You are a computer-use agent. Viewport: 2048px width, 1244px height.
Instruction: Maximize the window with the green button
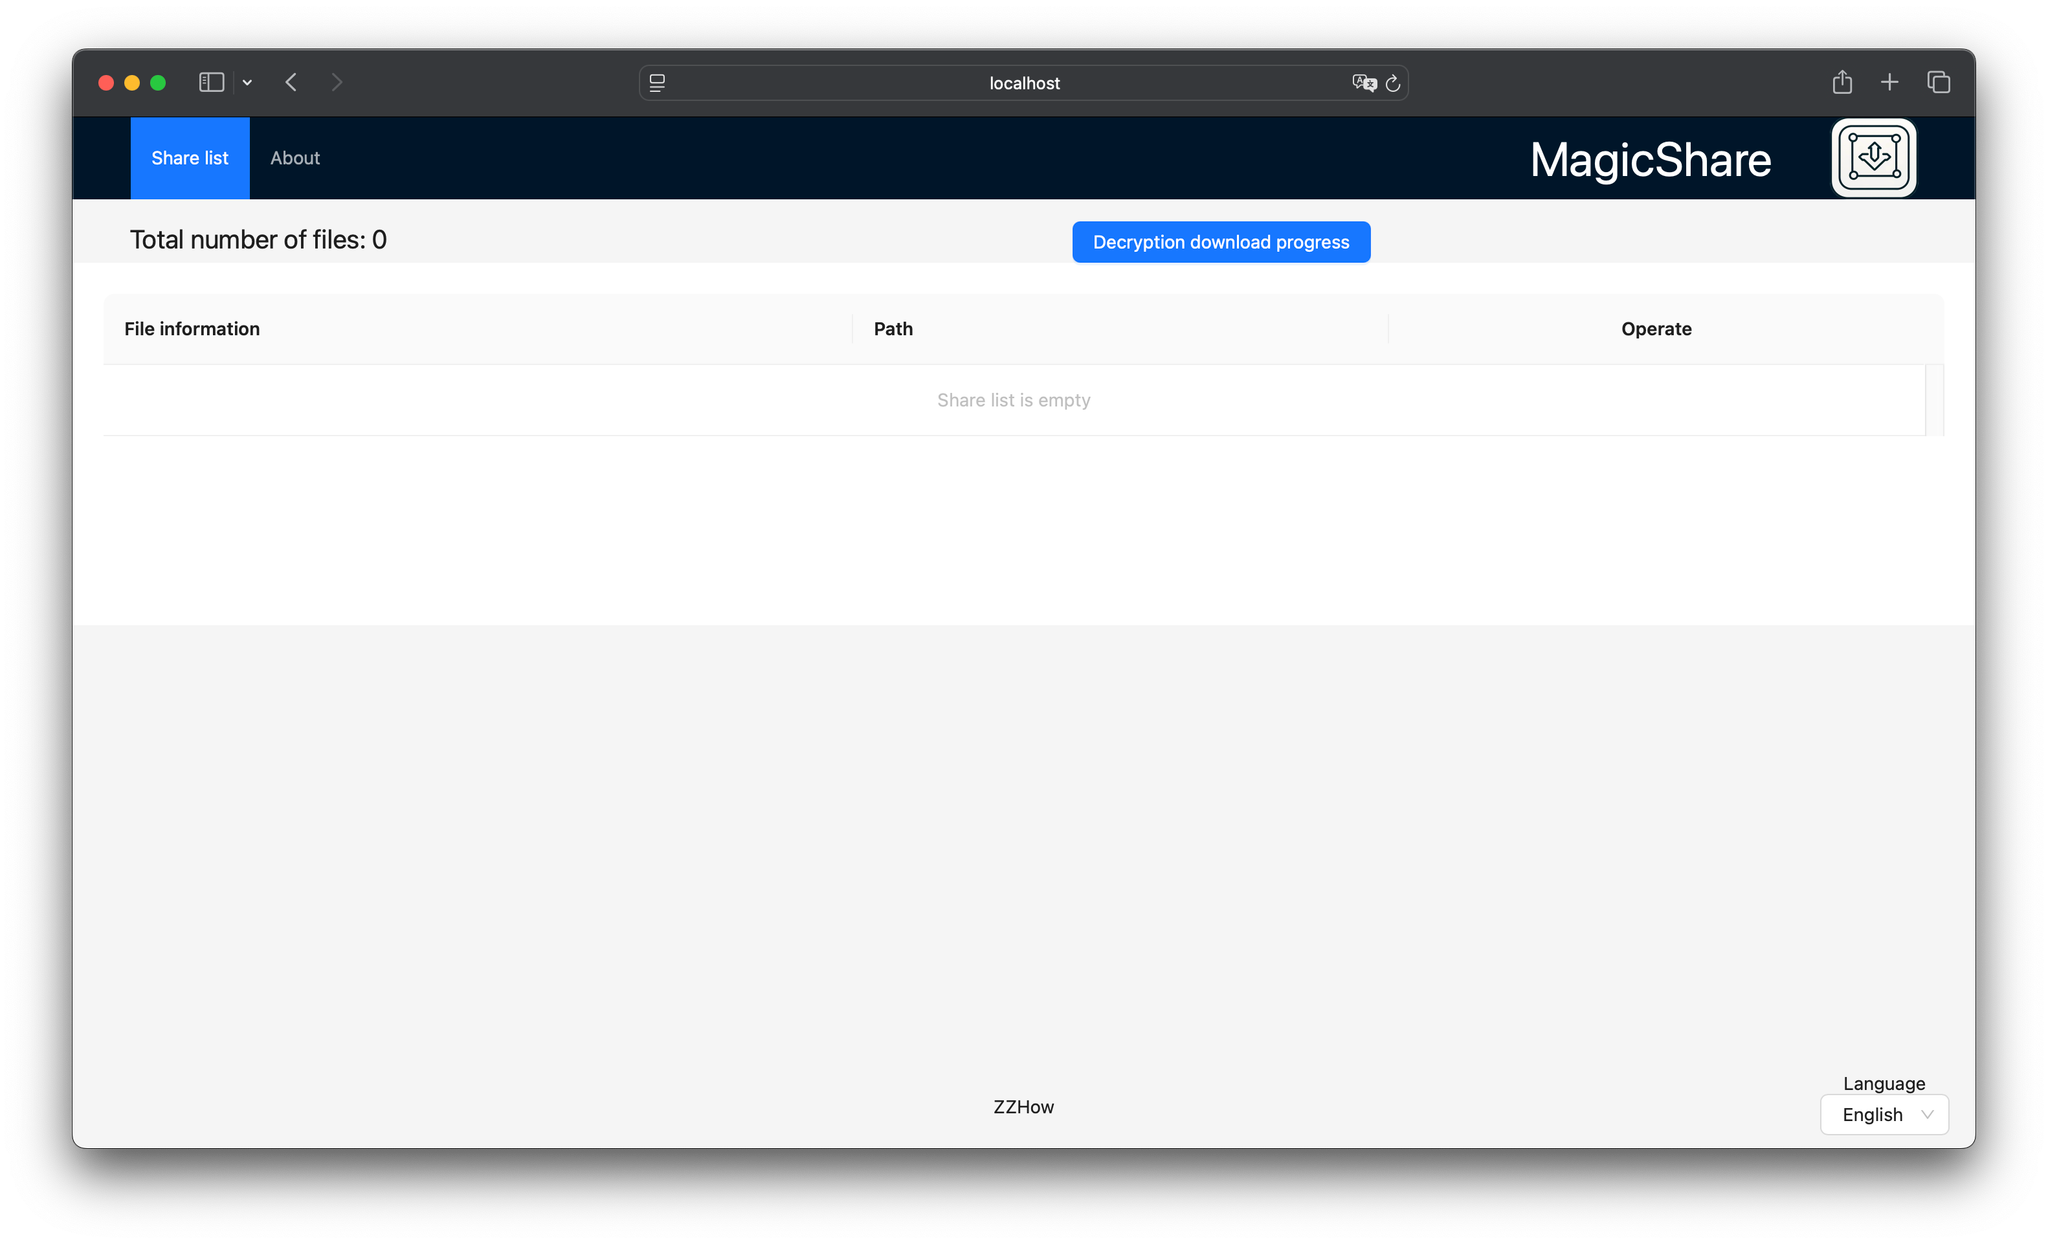coord(158,83)
